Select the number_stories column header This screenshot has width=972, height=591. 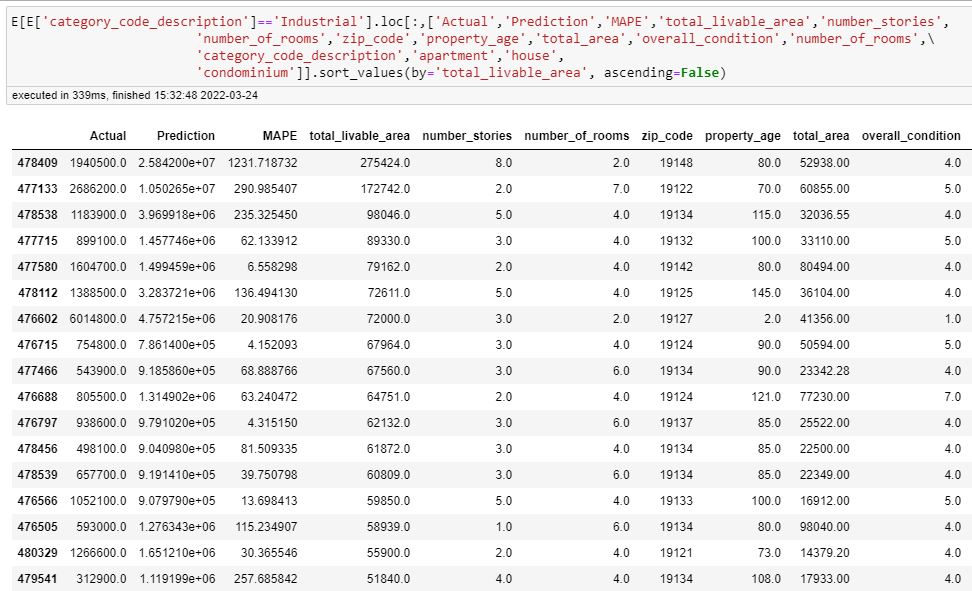coord(467,136)
